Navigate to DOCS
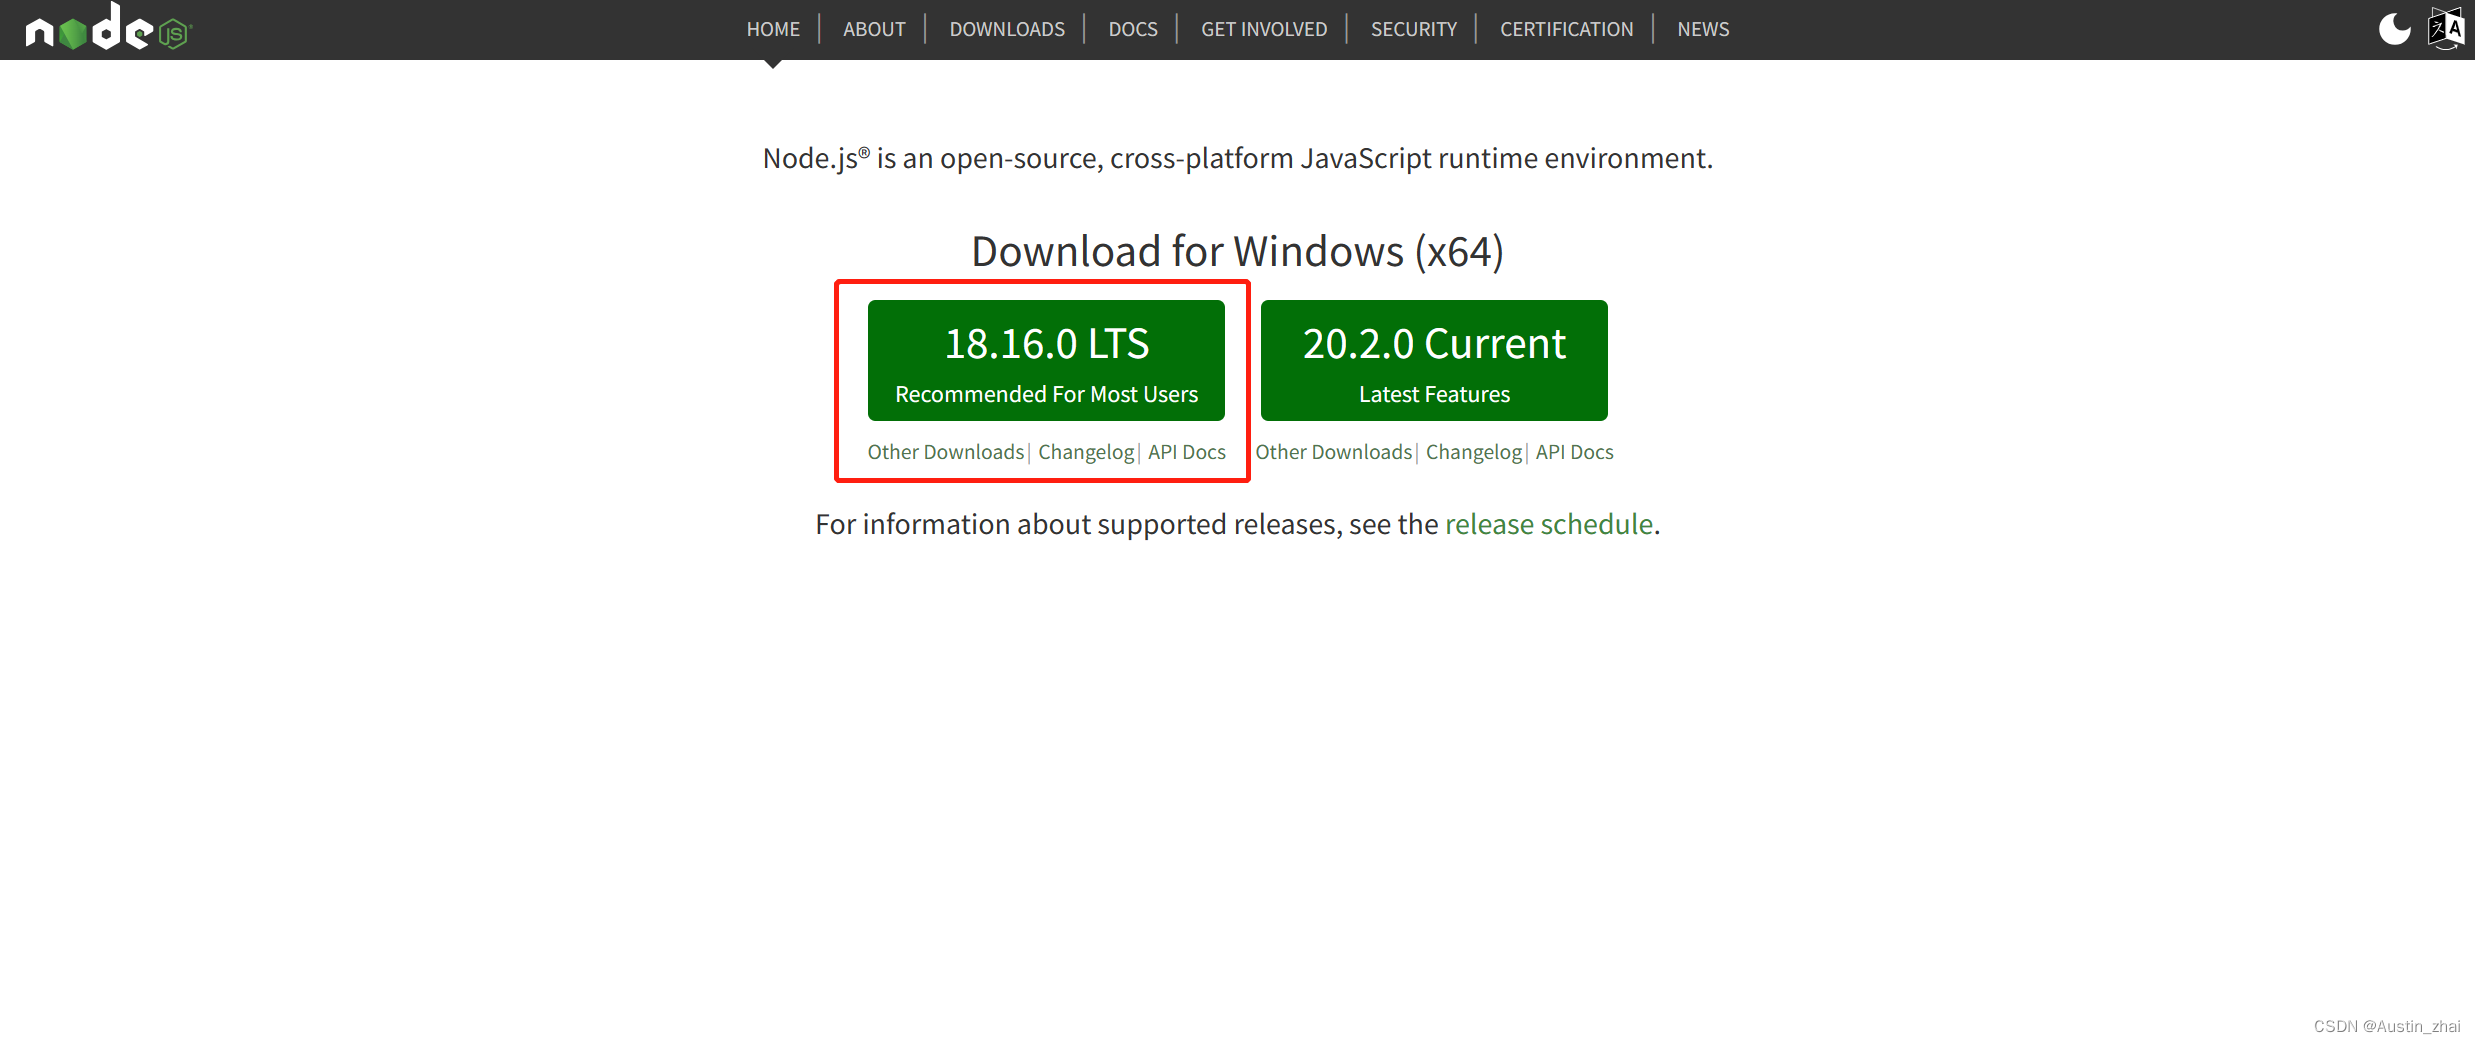This screenshot has height=1044, width=2475. [x=1133, y=29]
